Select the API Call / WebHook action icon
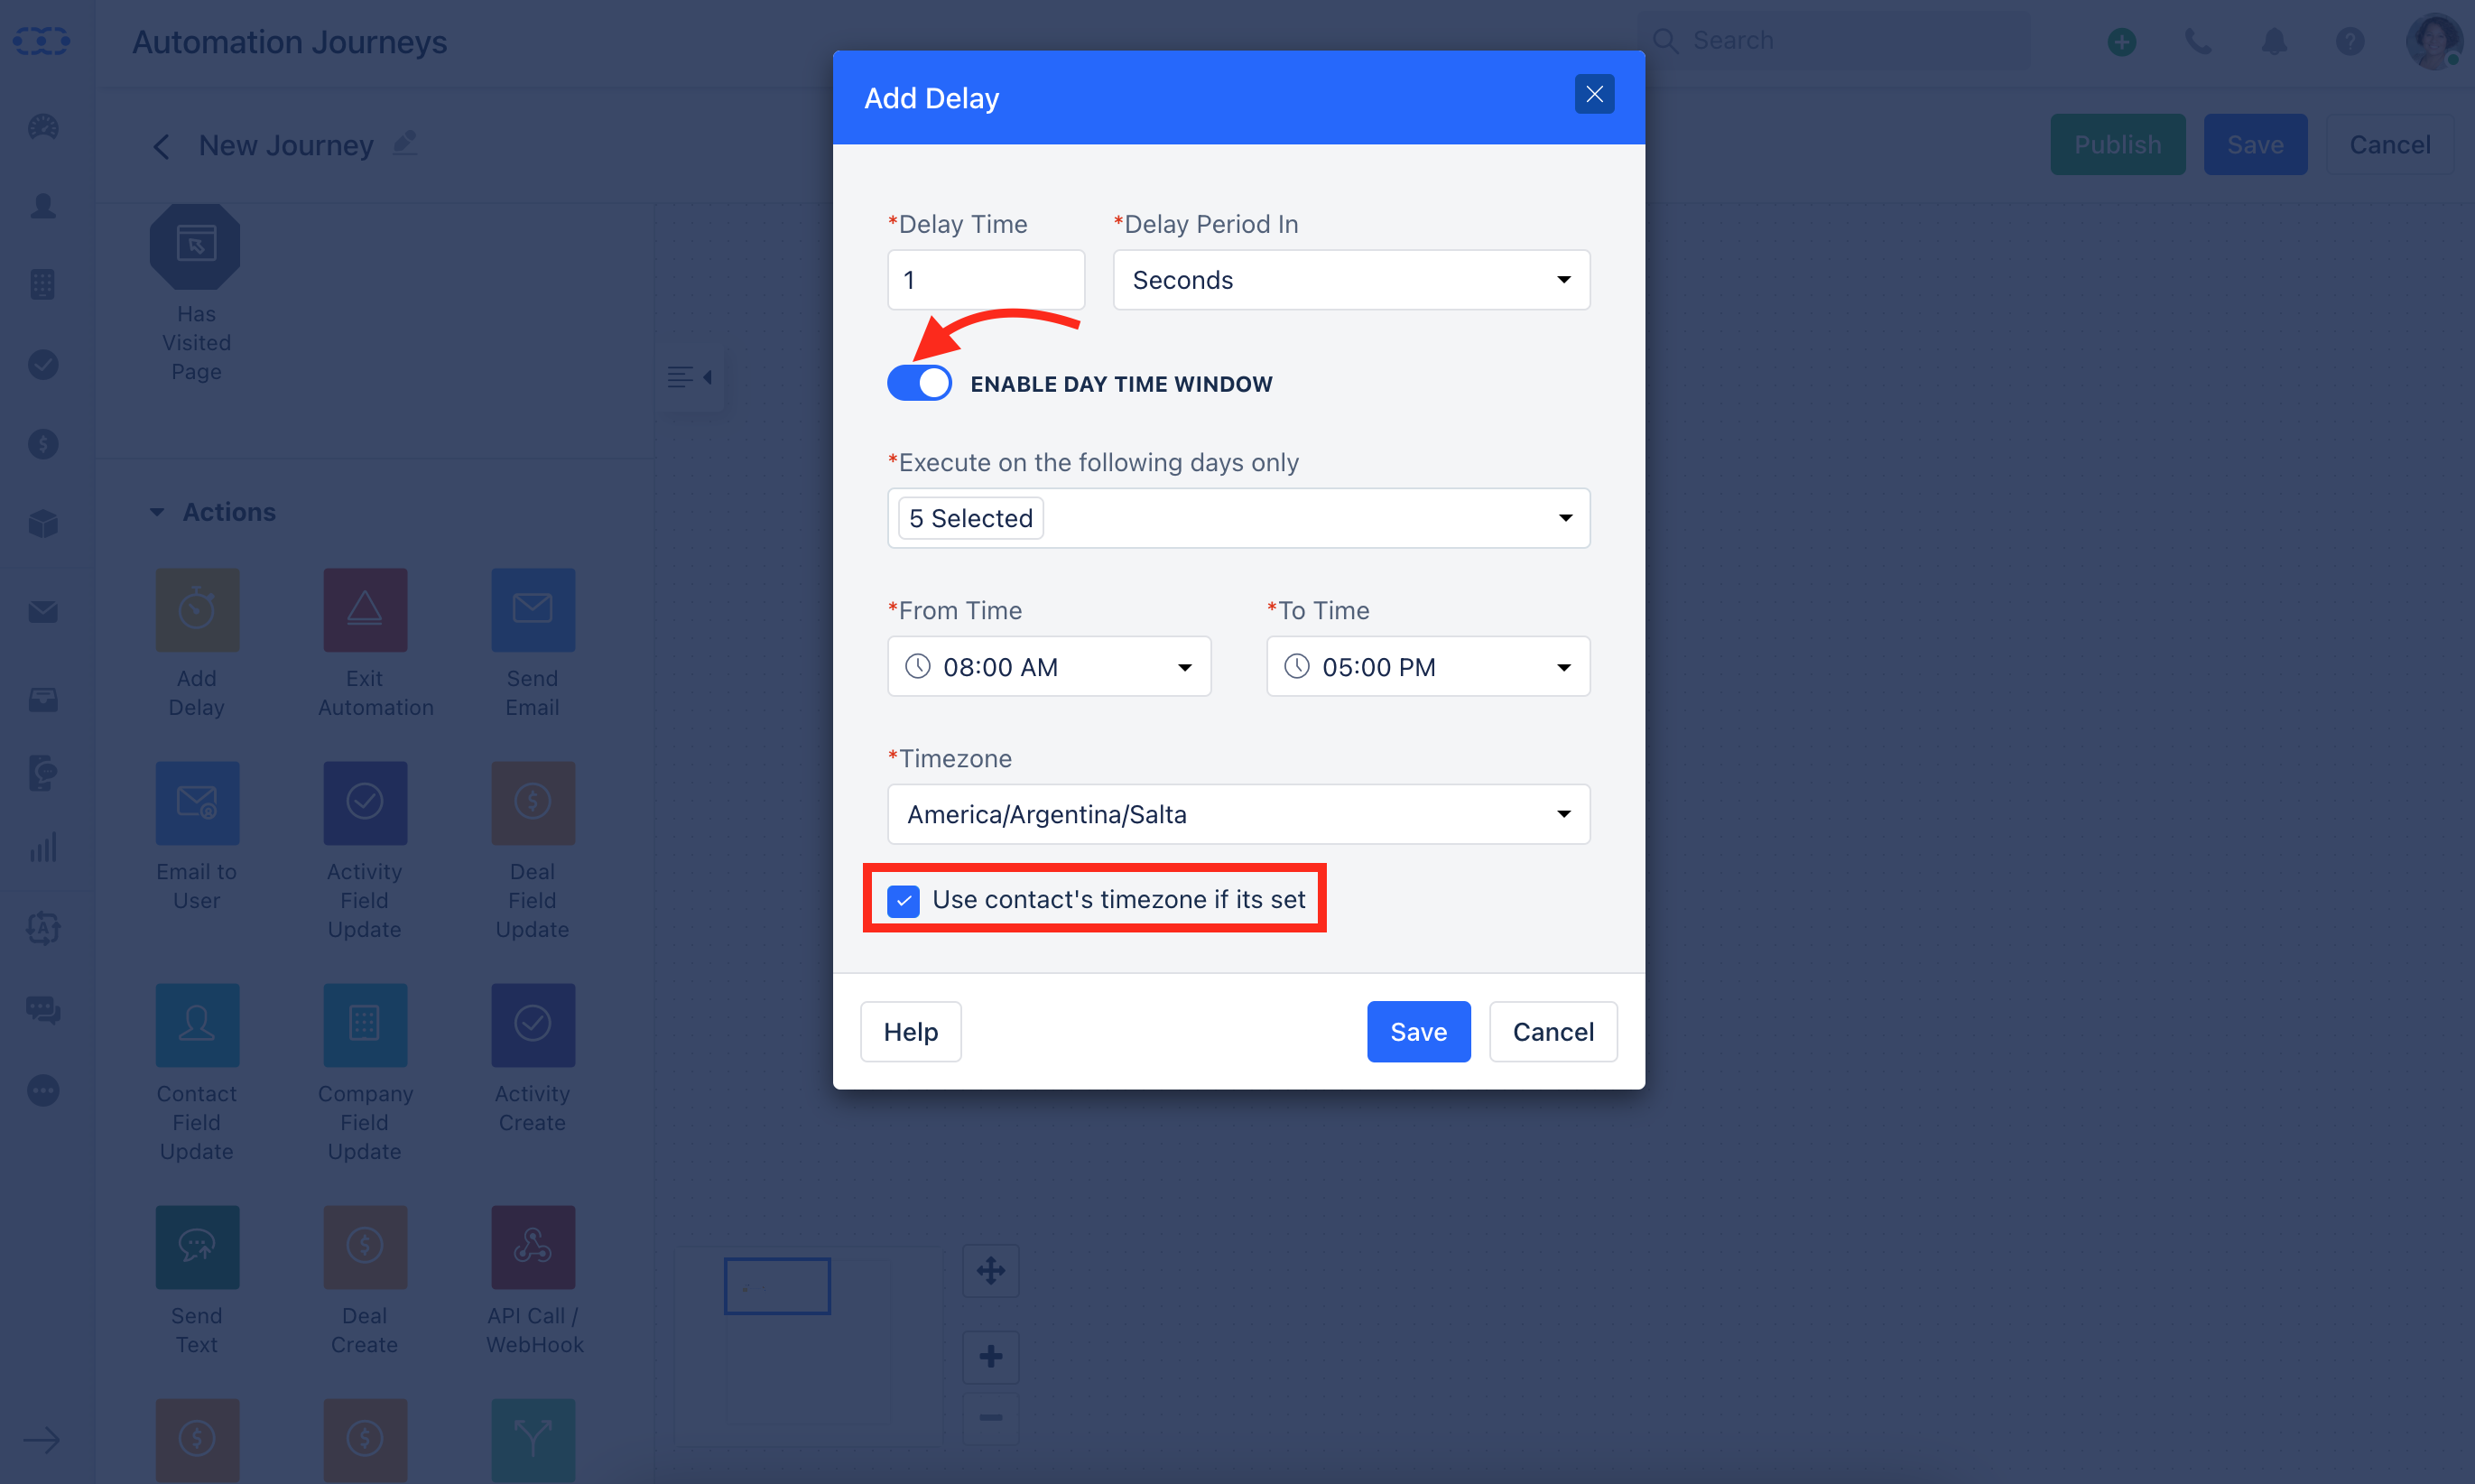The width and height of the screenshot is (2475, 1484). (533, 1247)
